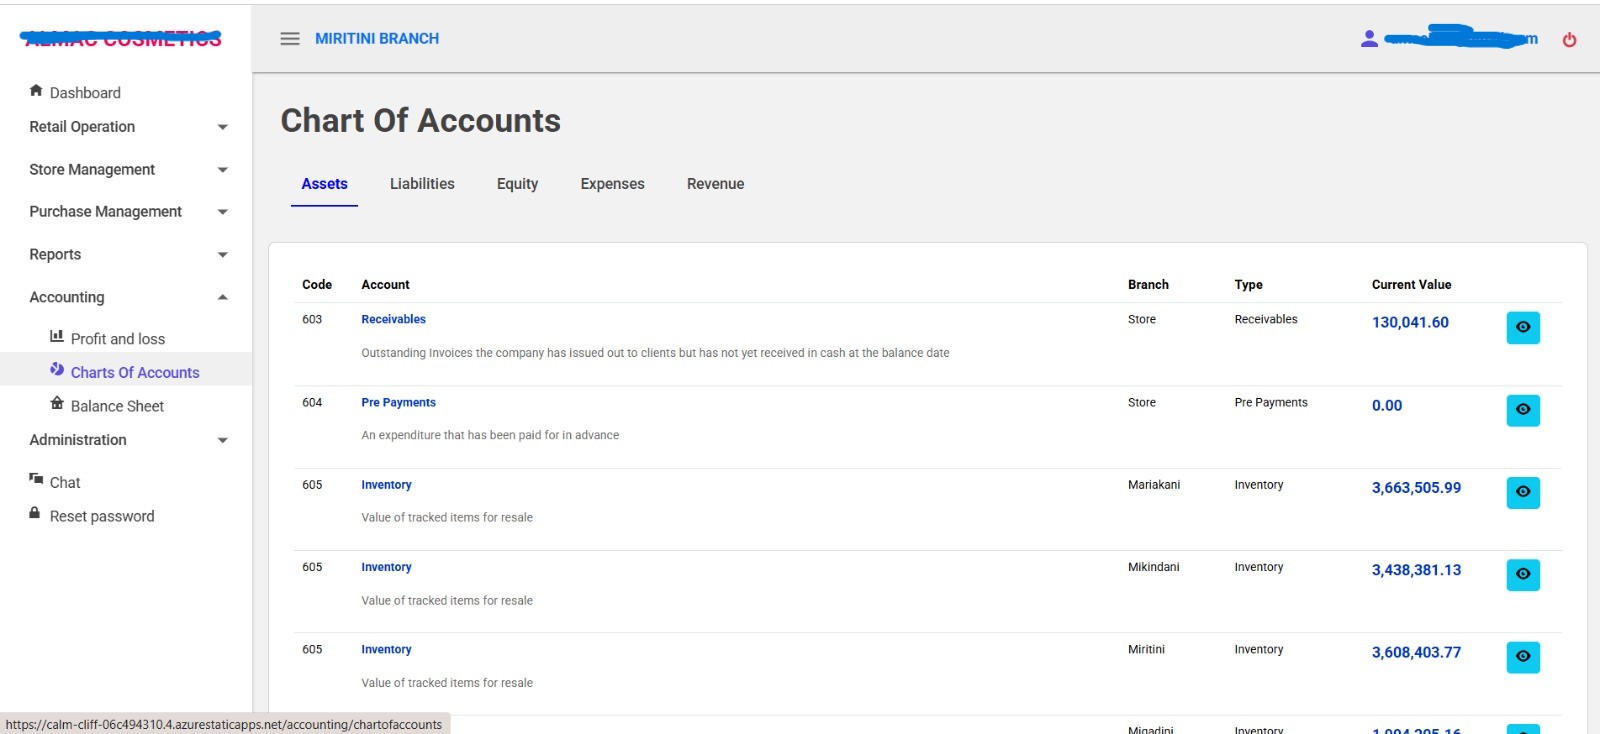Open the Pre Payments account link
The height and width of the screenshot is (734, 1600).
pyautogui.click(x=398, y=403)
